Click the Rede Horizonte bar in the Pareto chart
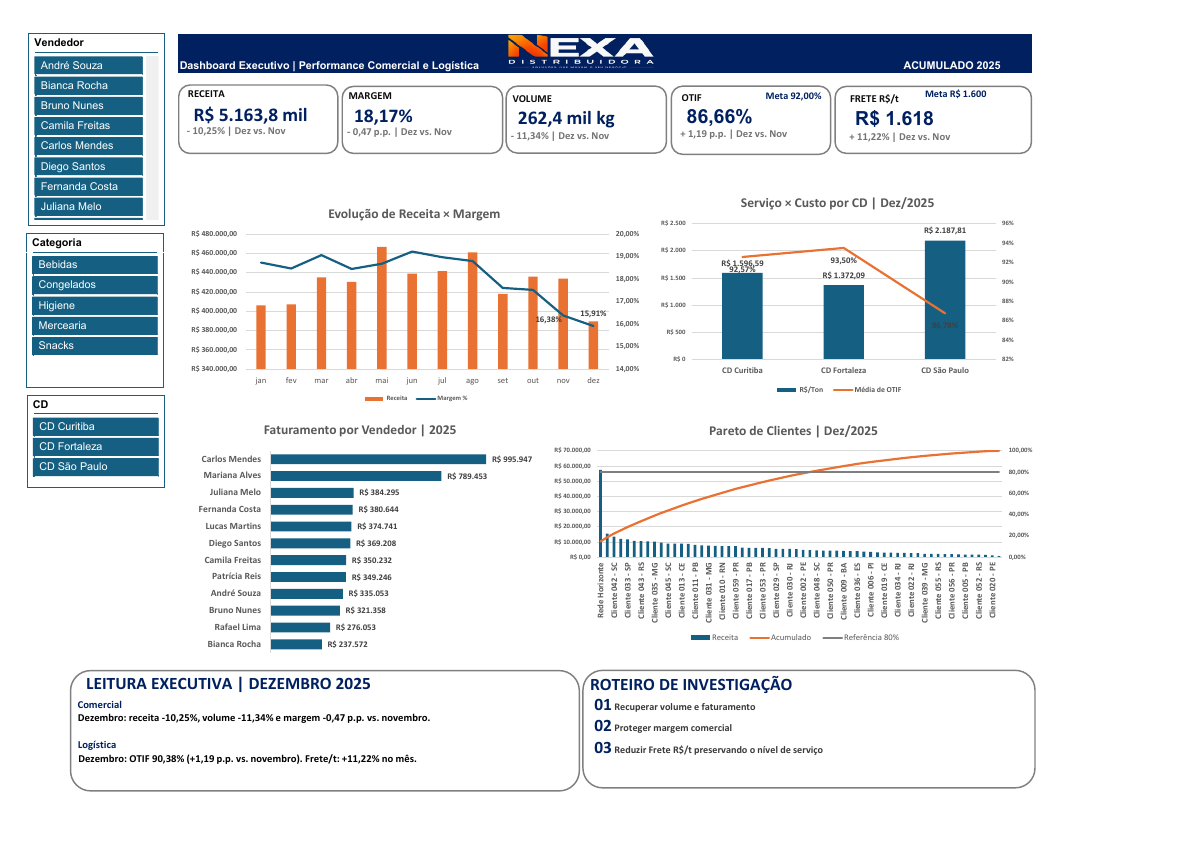Screen dimensions: 1200x849 tap(601, 512)
